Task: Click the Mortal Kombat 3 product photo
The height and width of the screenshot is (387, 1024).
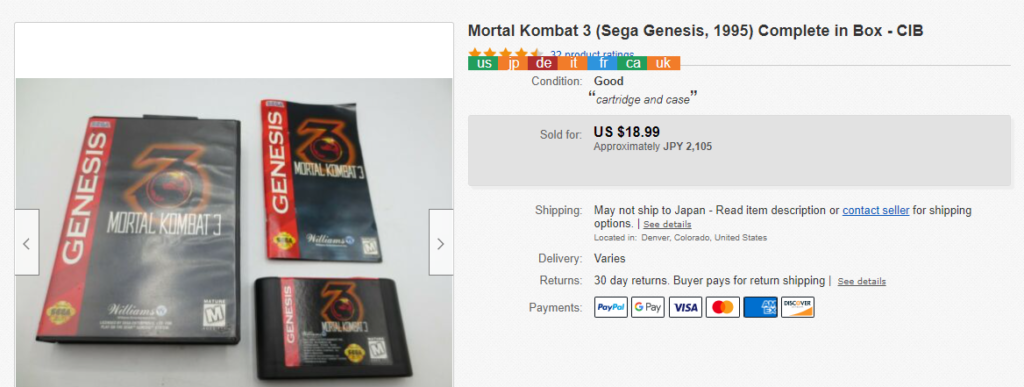Action: click(234, 232)
